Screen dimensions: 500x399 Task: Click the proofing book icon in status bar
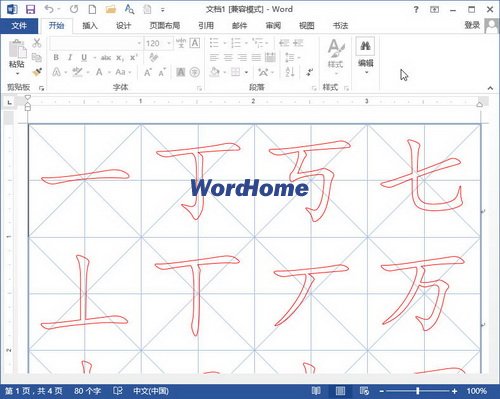(x=118, y=390)
